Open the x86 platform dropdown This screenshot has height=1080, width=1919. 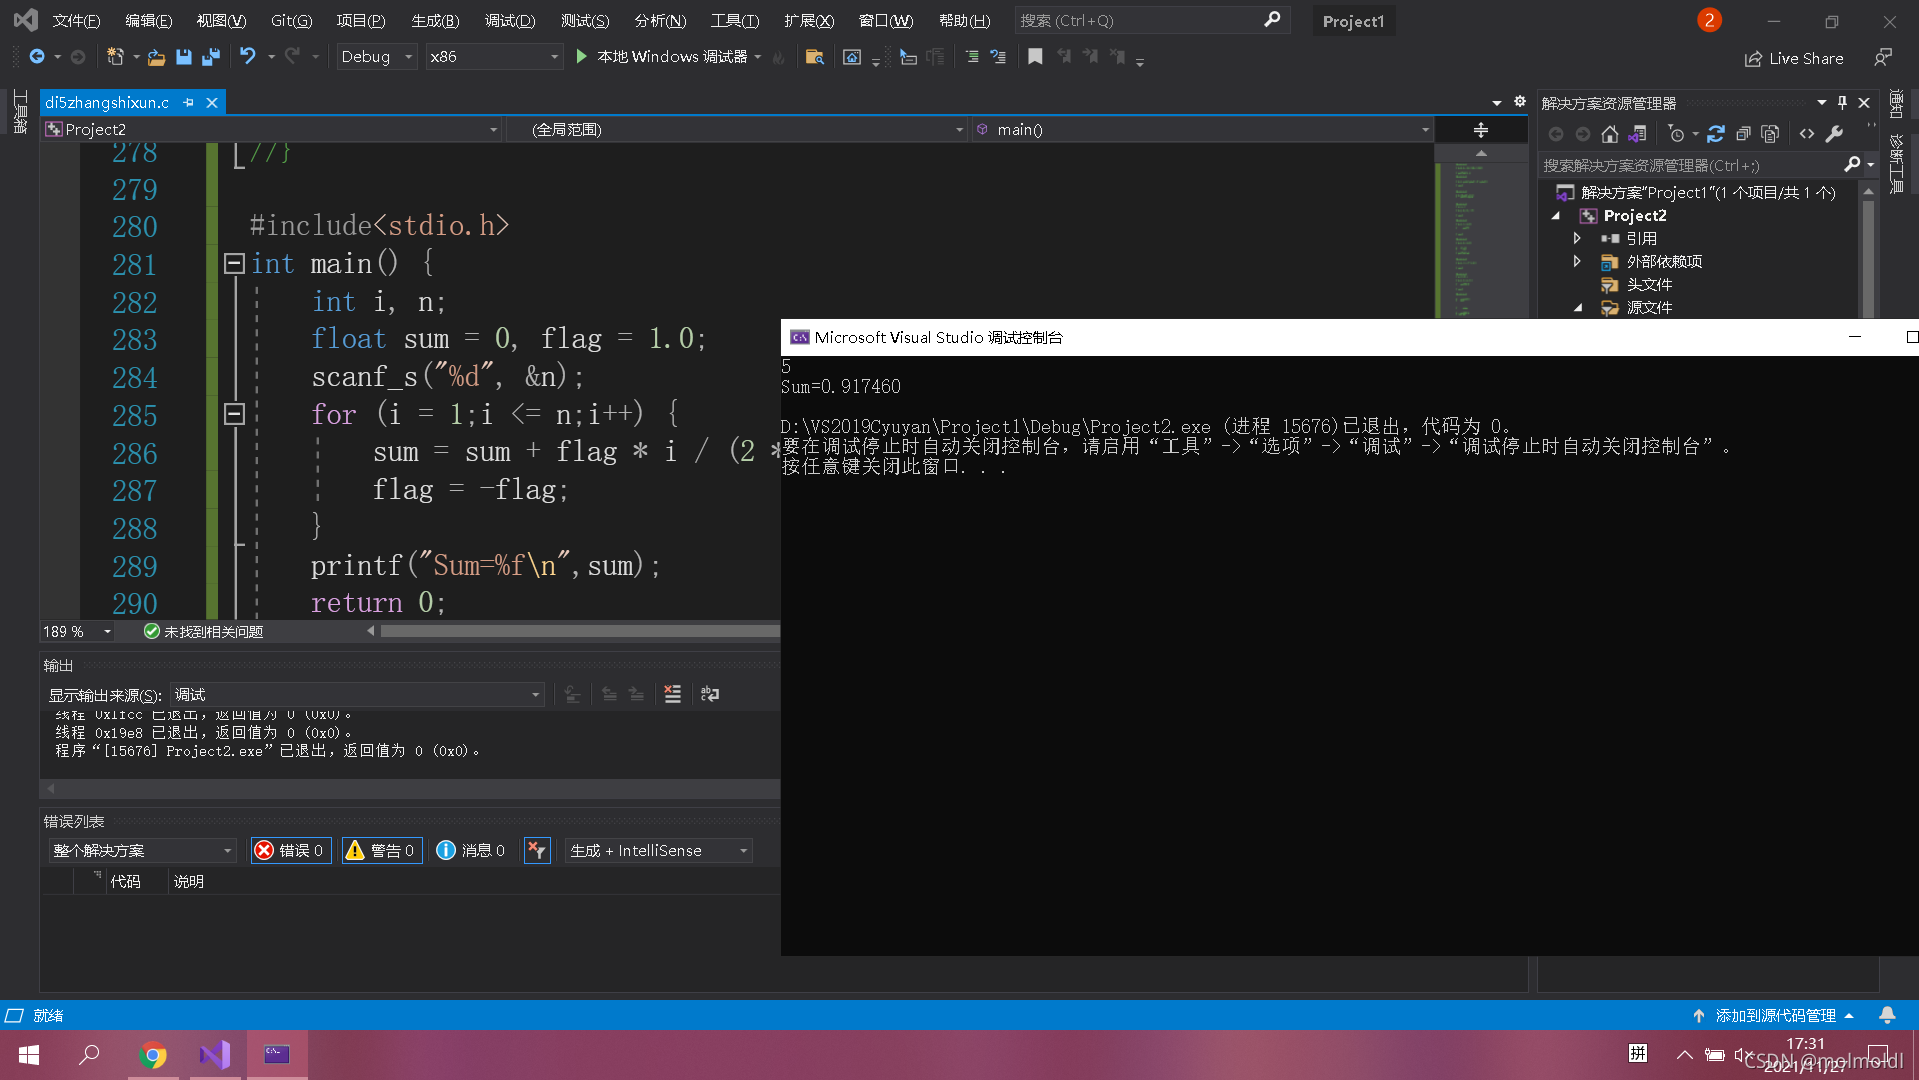point(493,57)
